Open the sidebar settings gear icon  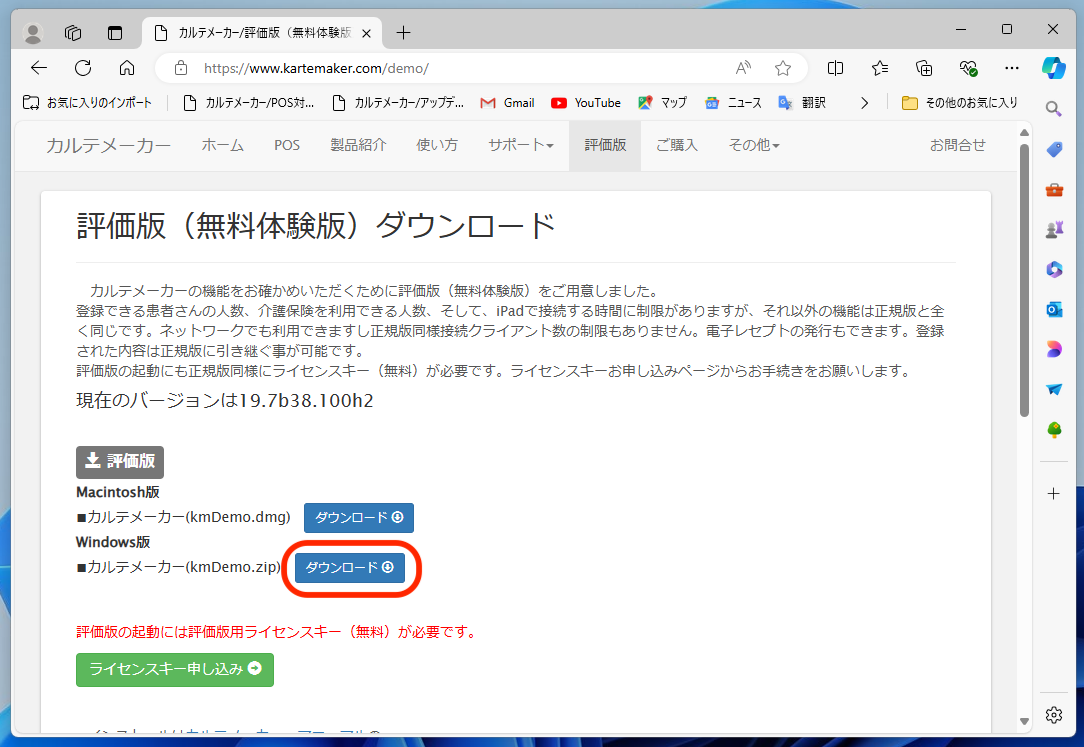click(x=1053, y=714)
